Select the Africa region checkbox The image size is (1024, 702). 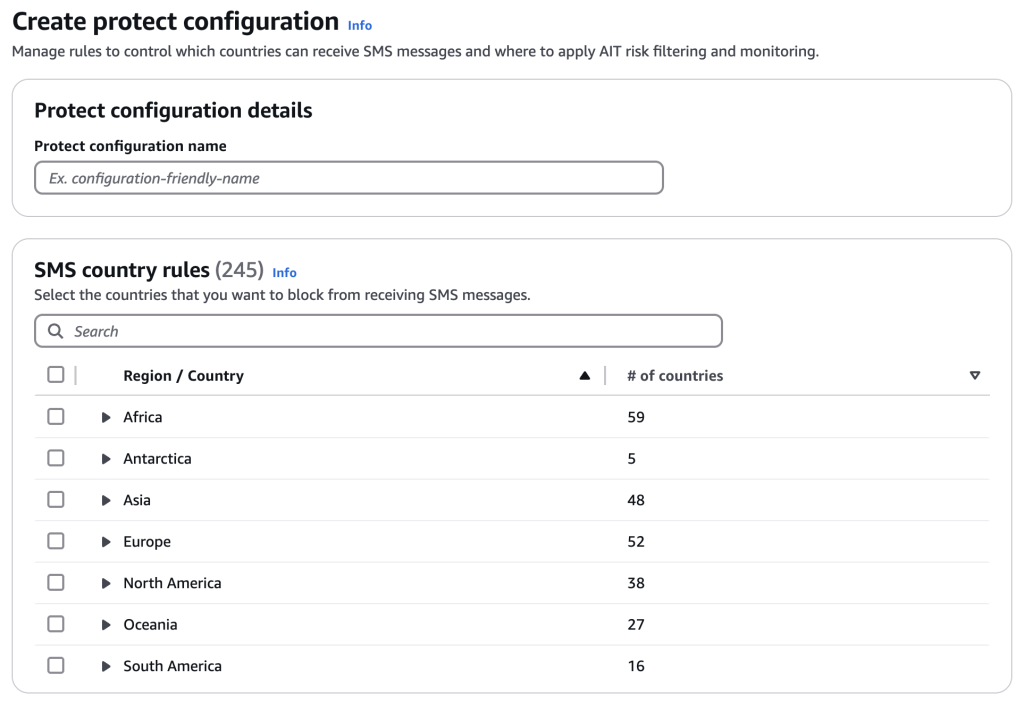pyautogui.click(x=56, y=417)
